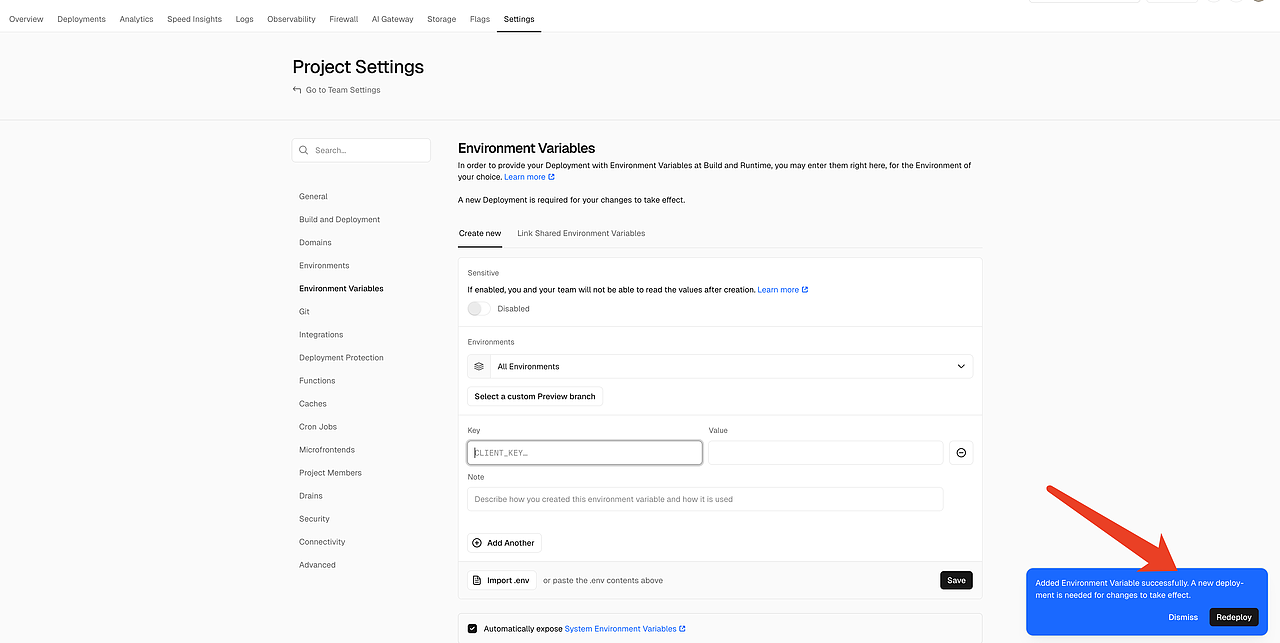Click the remove row minus icon
The image size is (1280, 643).
(x=961, y=453)
